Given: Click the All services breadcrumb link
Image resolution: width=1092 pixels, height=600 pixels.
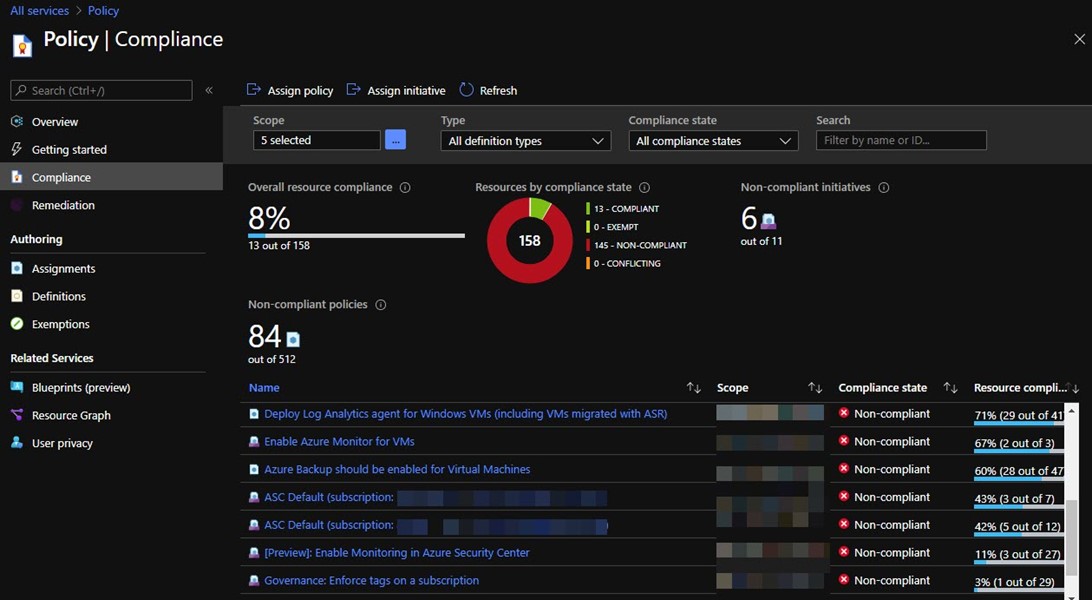Looking at the screenshot, I should pos(40,11).
